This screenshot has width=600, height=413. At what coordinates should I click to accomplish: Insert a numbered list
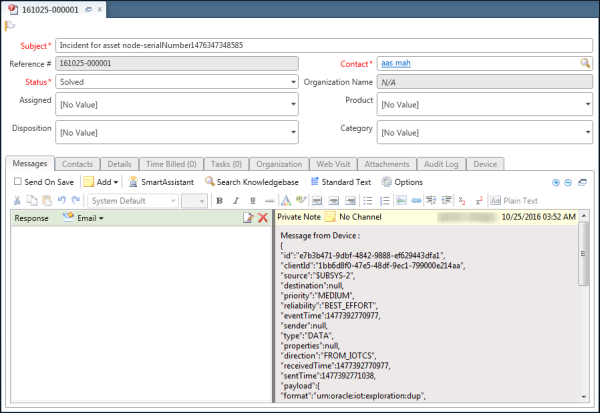pyautogui.click(x=384, y=201)
